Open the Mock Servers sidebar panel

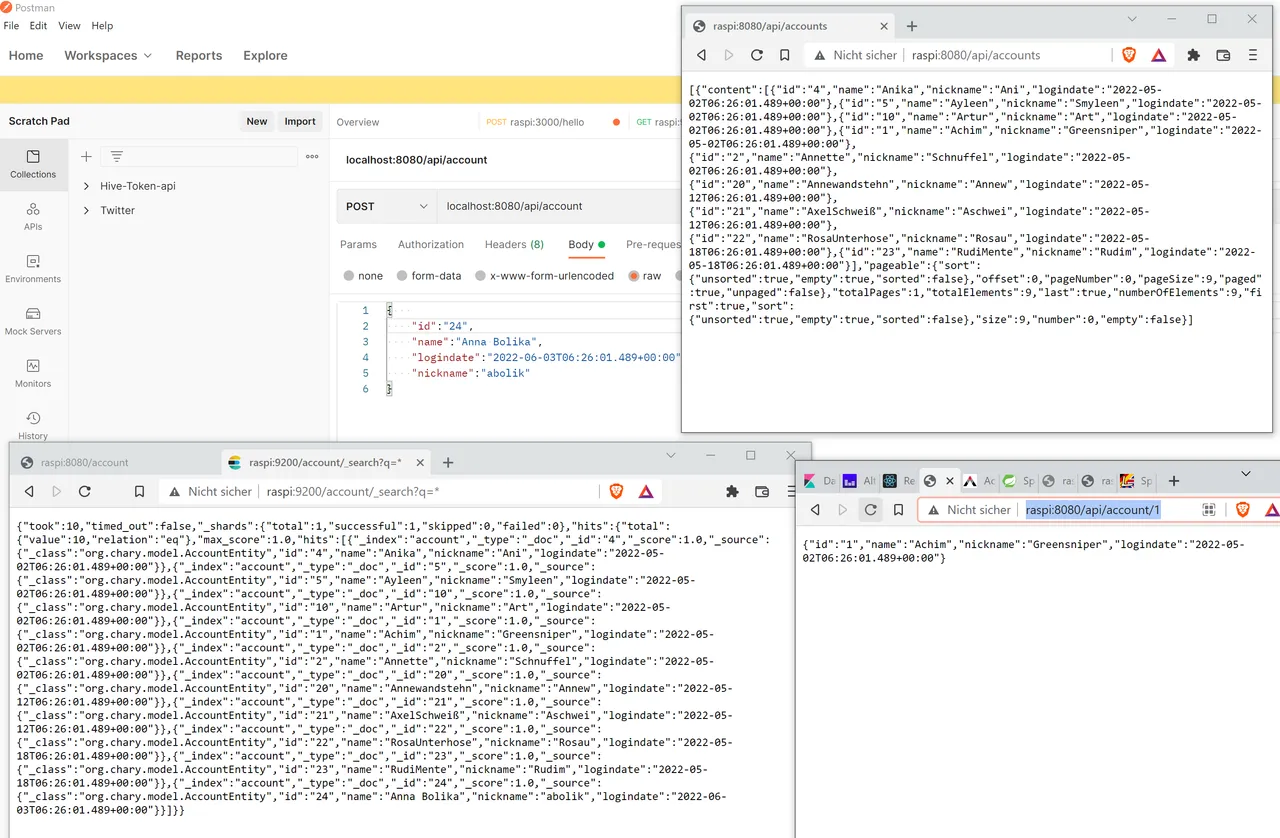click(33, 321)
